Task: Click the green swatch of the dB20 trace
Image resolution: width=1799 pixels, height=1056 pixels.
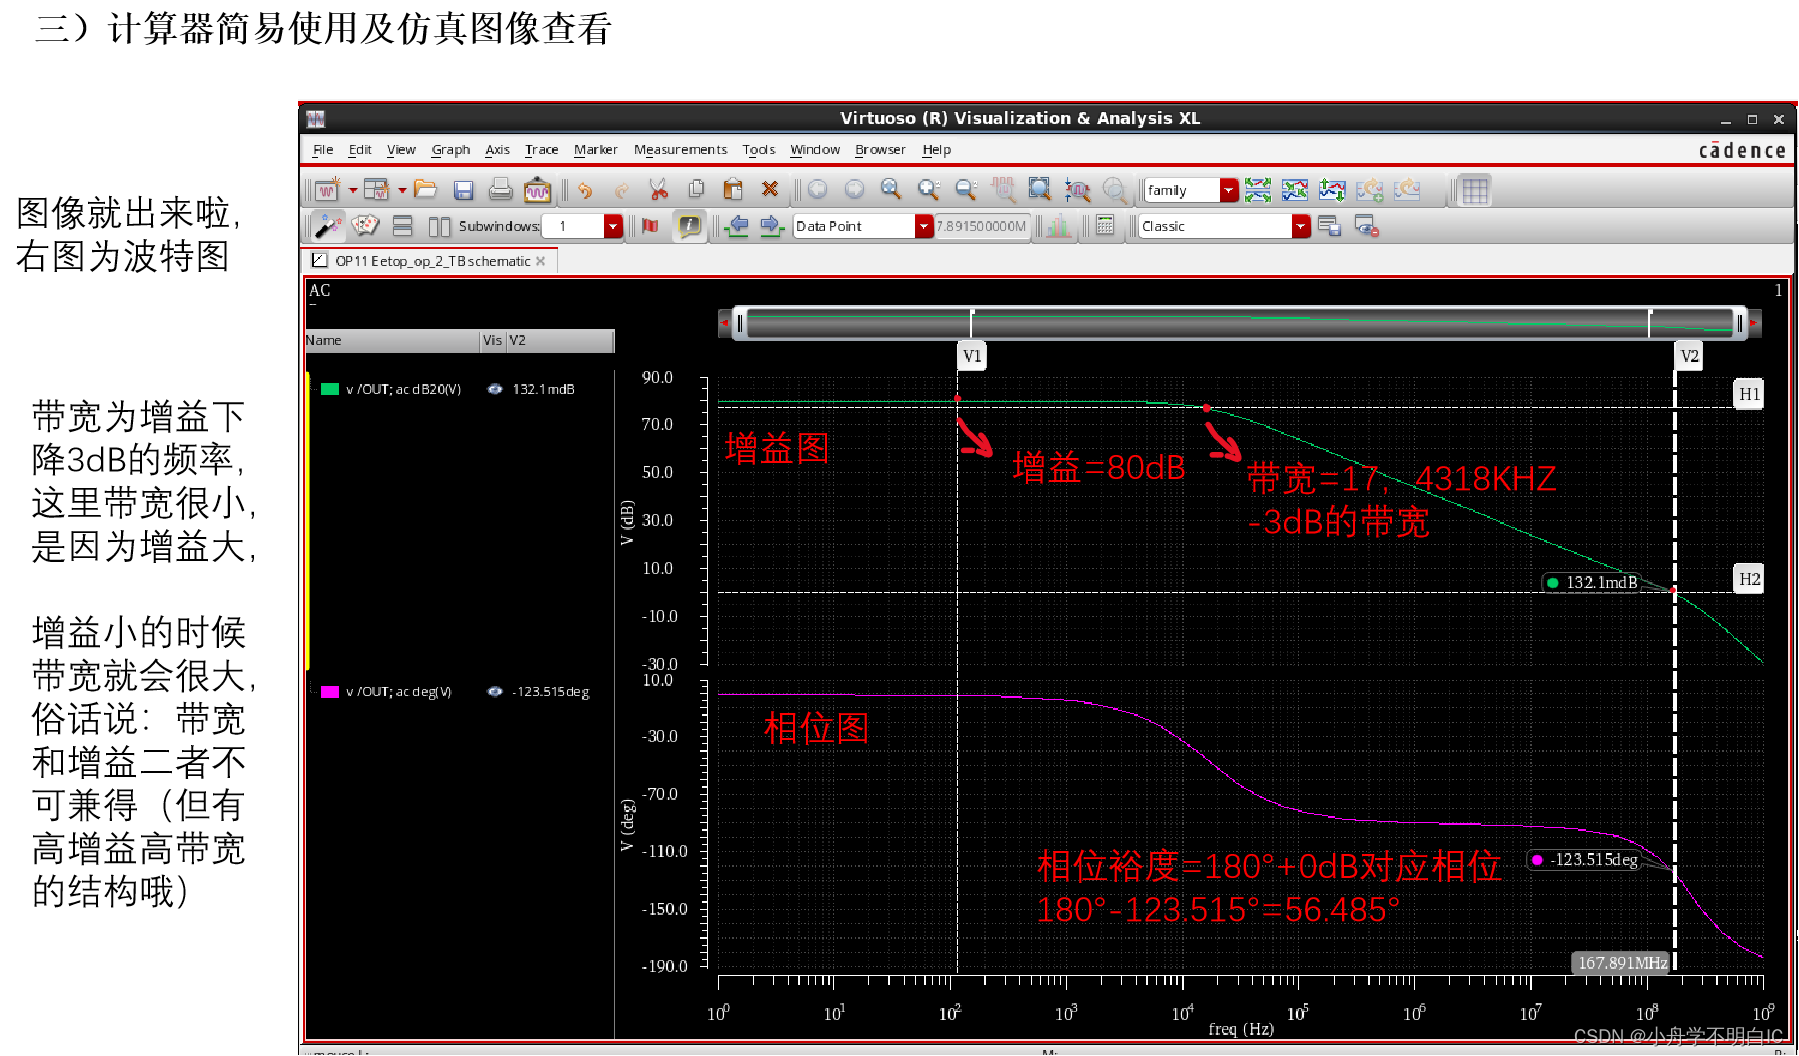Action: pos(330,389)
